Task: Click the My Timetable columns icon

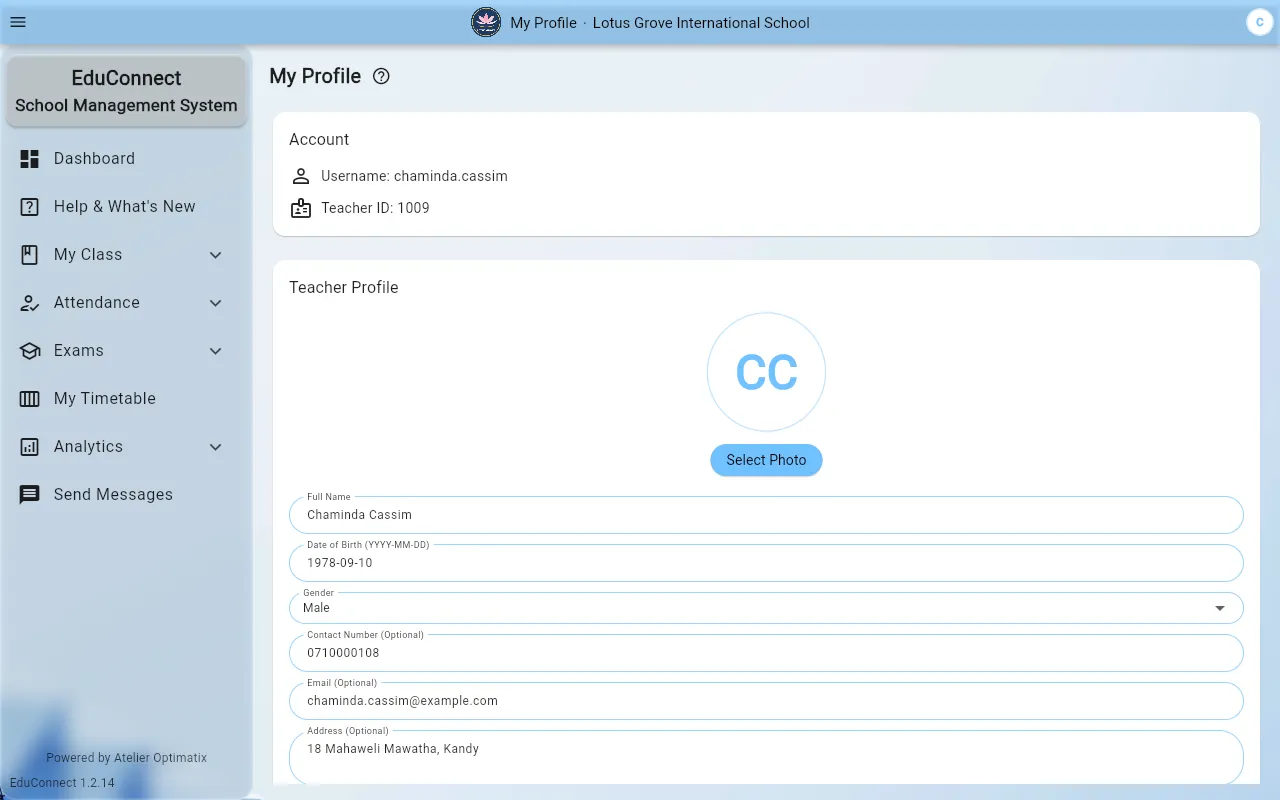Action: pos(30,398)
